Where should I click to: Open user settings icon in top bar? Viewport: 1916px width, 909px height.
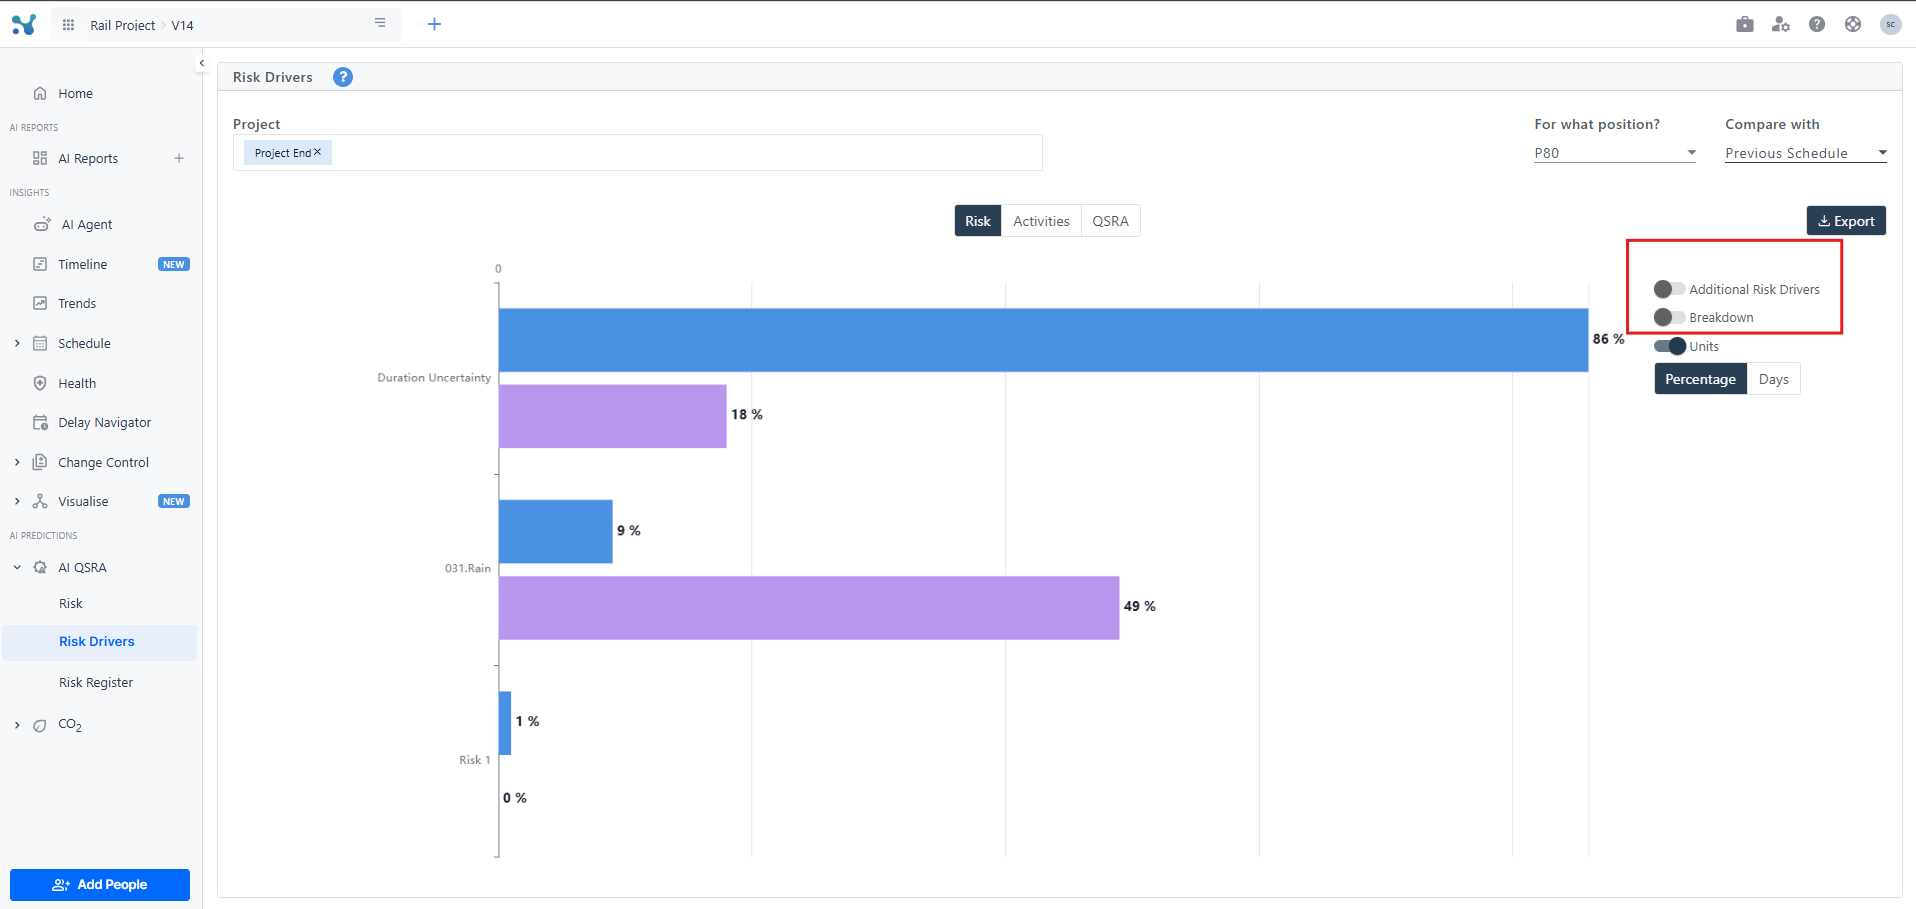(x=1781, y=24)
